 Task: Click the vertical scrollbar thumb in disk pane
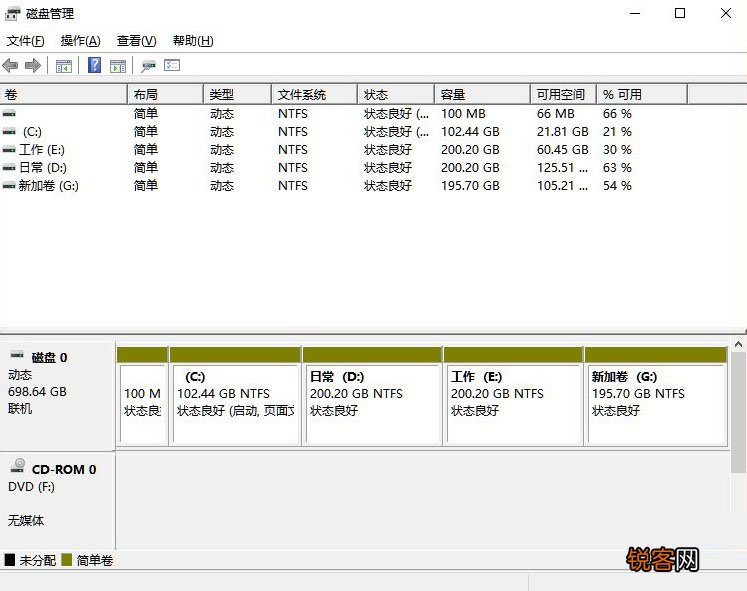point(738,412)
